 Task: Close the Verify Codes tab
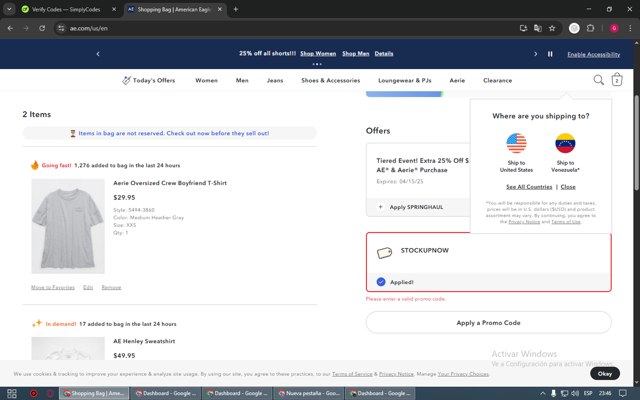[x=114, y=9]
